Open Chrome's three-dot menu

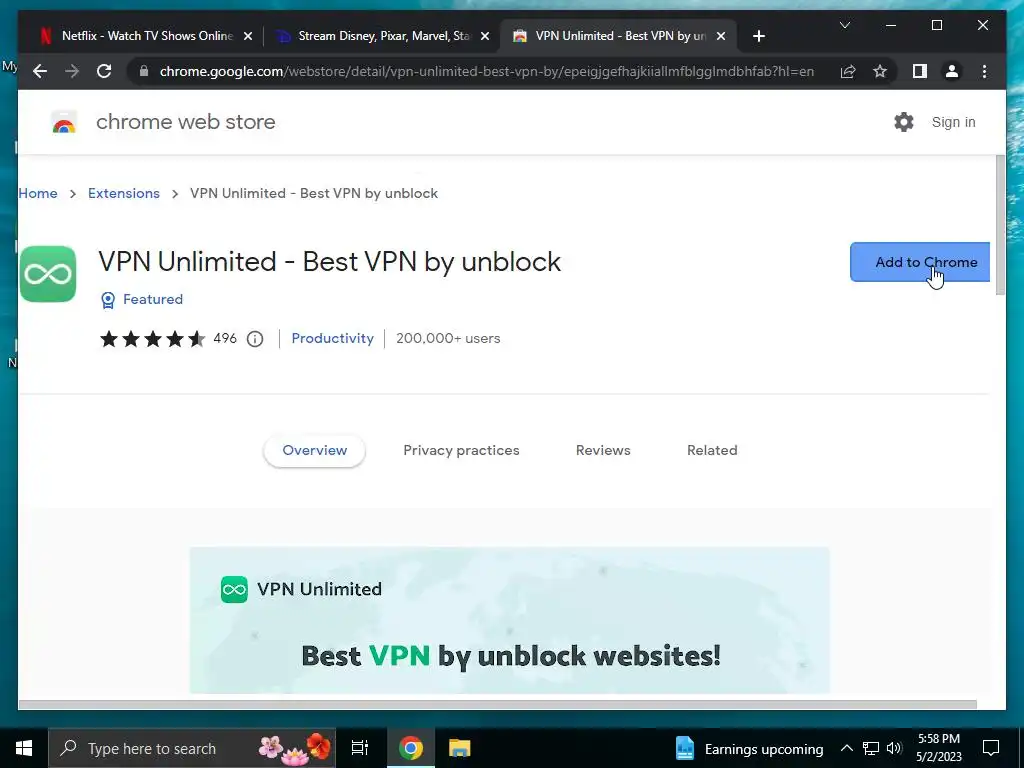point(984,71)
